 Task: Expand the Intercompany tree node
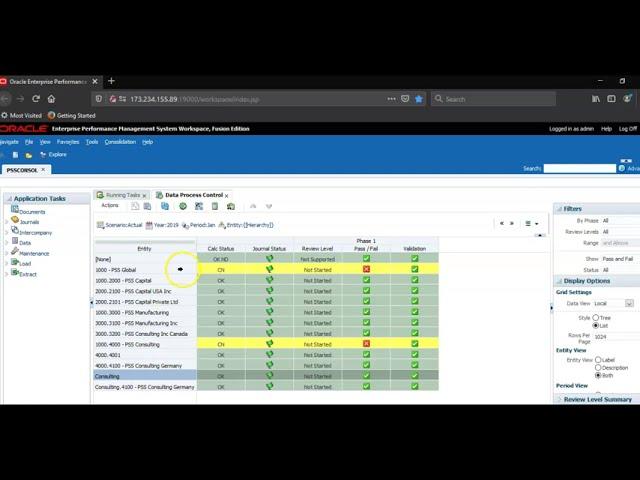point(7,232)
